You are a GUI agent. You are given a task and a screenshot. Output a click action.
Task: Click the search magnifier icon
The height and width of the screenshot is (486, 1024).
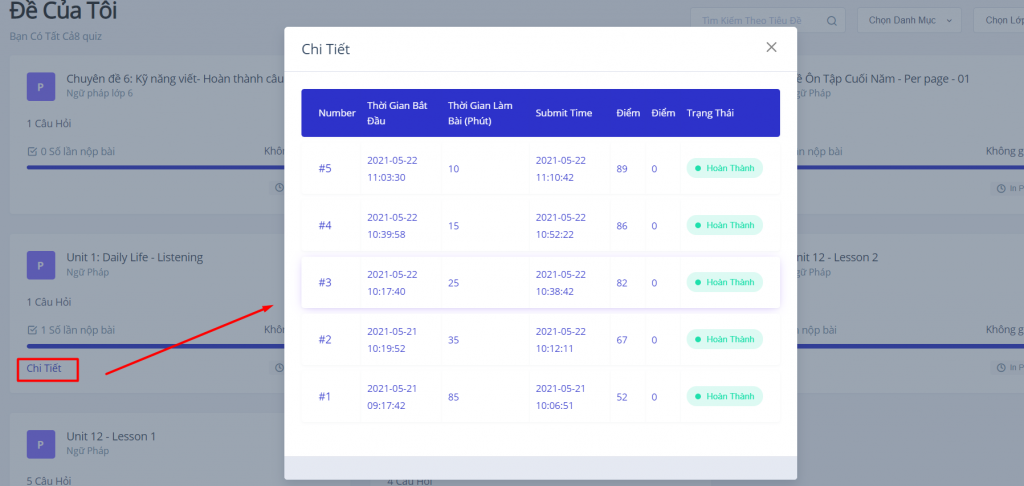pyautogui.click(x=831, y=21)
